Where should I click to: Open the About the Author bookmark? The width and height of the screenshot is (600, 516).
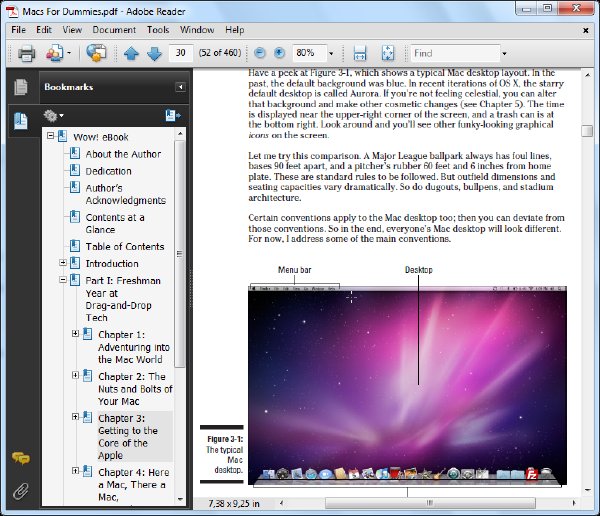pyautogui.click(x=123, y=154)
